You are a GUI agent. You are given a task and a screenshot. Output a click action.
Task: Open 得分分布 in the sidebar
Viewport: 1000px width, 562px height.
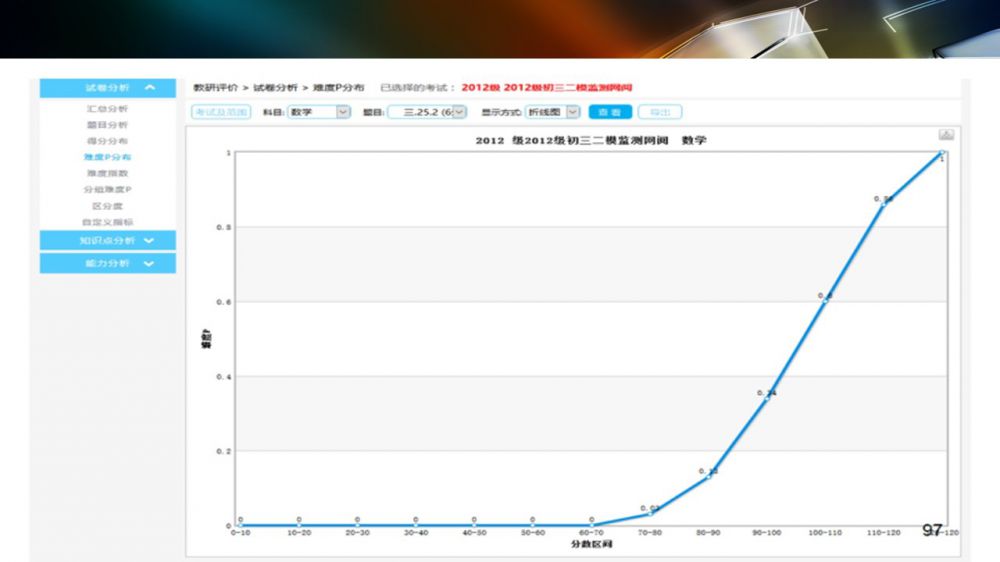[x=107, y=141]
